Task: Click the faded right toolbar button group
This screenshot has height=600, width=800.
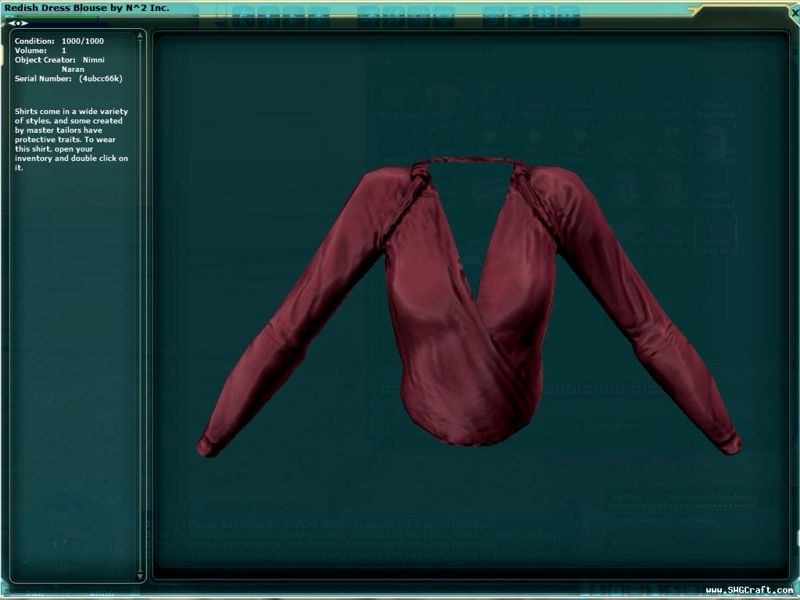Action: [530, 16]
